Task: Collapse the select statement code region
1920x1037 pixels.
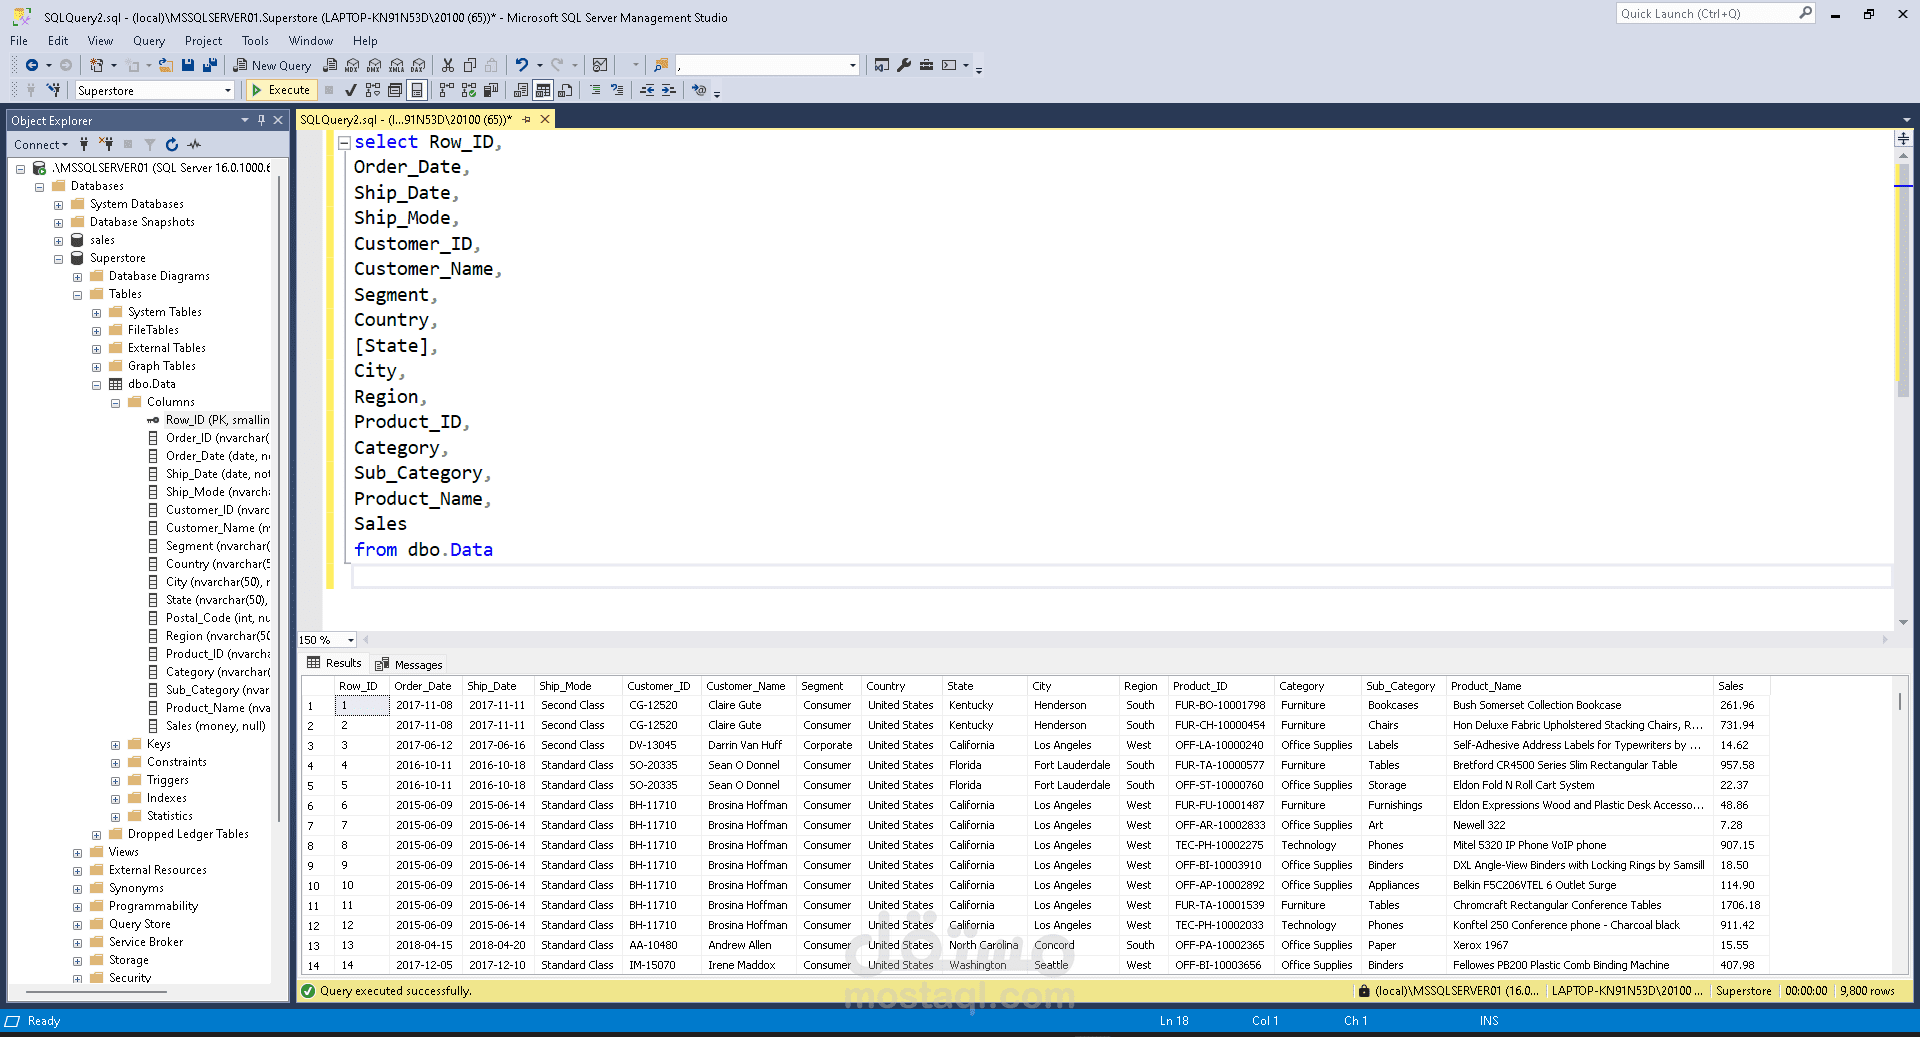Action: click(x=344, y=143)
